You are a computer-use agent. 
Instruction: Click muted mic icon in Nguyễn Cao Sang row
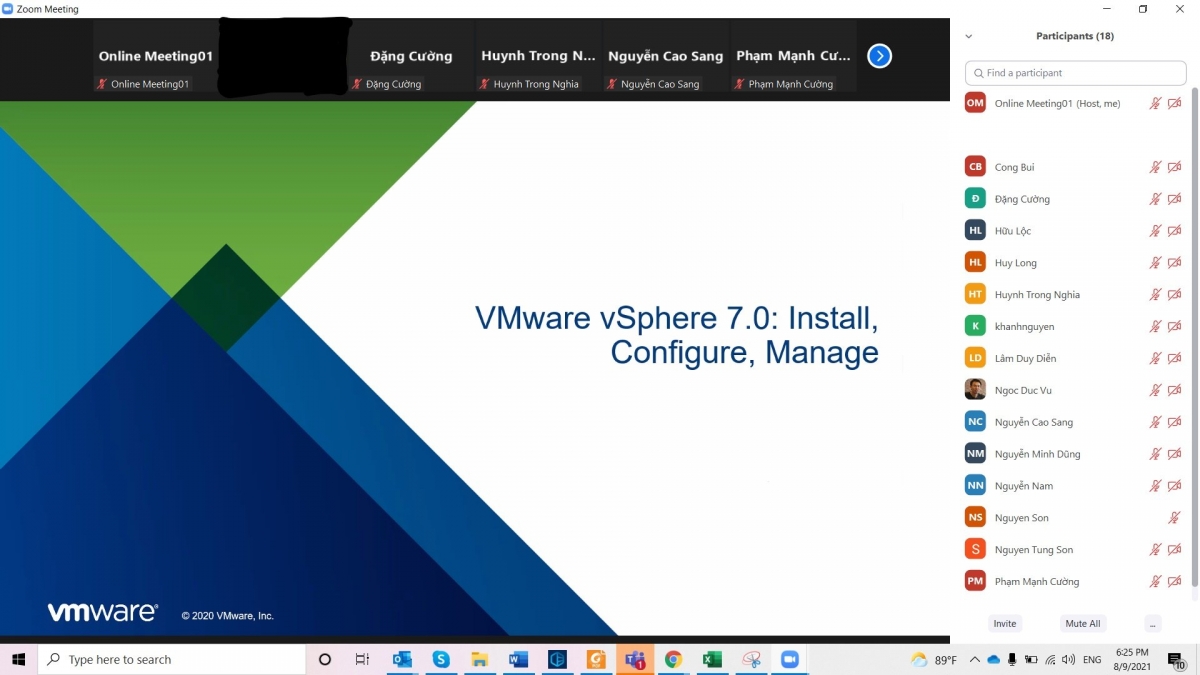(1155, 422)
